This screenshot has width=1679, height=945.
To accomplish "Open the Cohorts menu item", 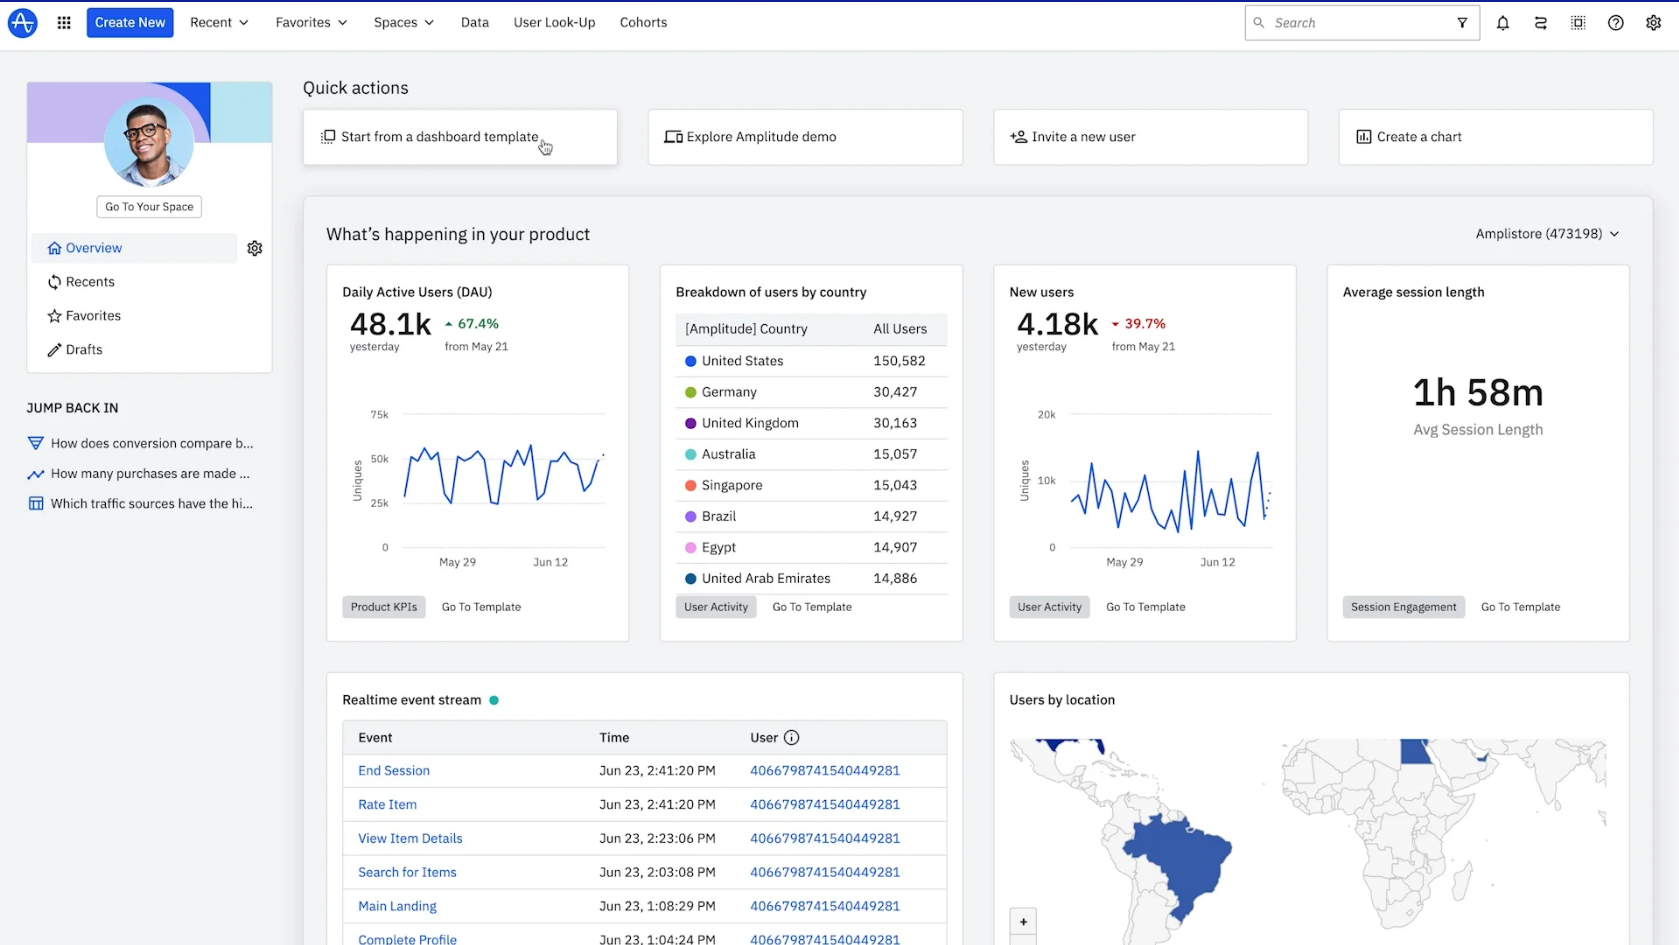I will click(x=643, y=22).
